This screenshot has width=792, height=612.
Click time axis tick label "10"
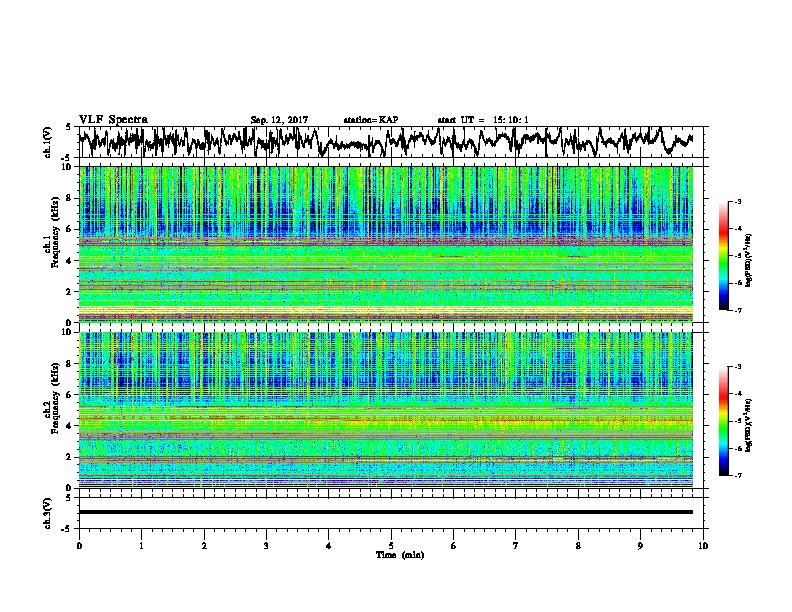pyautogui.click(x=703, y=546)
